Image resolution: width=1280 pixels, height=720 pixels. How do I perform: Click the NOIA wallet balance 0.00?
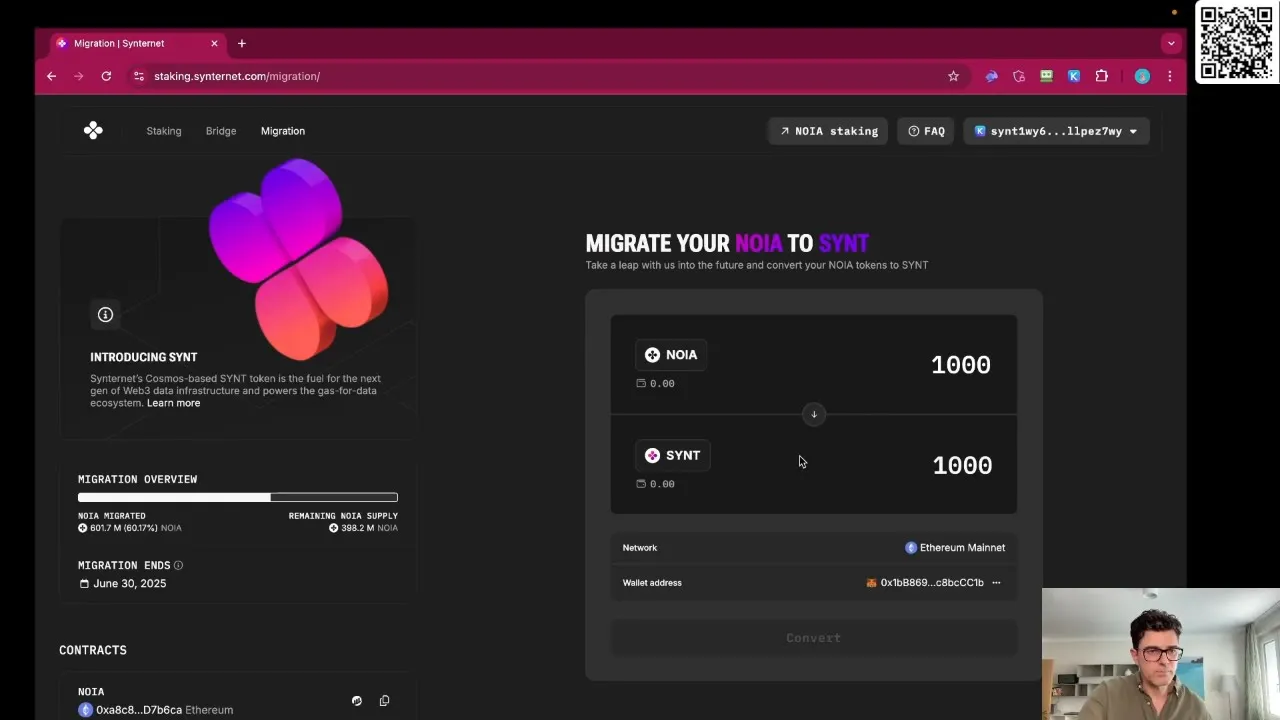pos(656,384)
